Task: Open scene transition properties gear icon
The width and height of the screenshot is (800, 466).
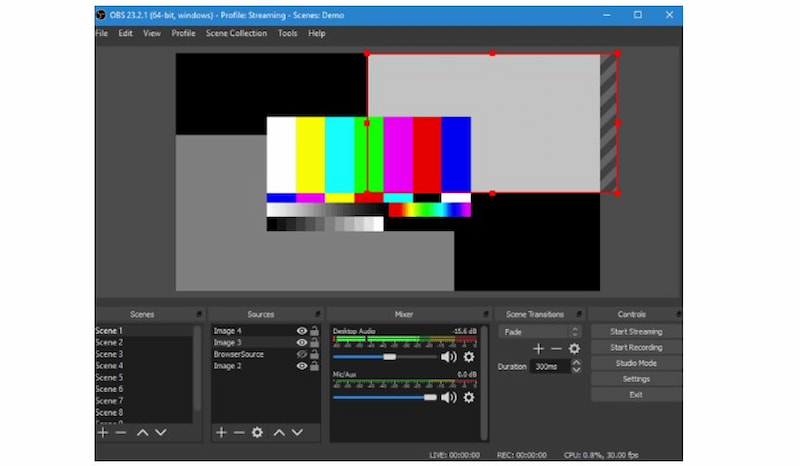Action: (574, 349)
